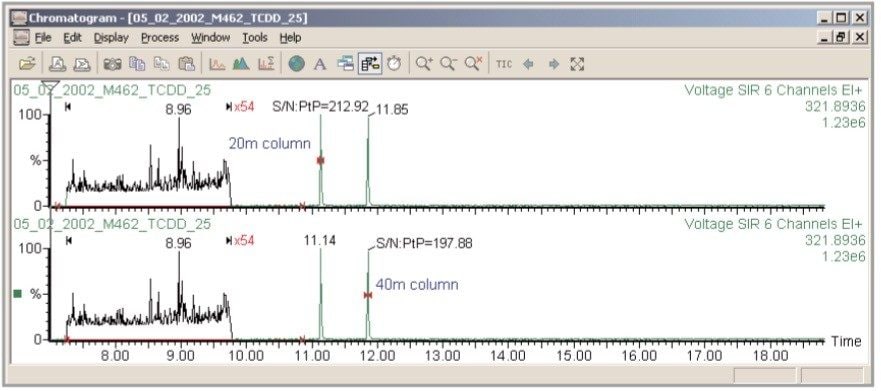Click the zoom out magnifier icon
This screenshot has height=391, width=881.
(448, 64)
